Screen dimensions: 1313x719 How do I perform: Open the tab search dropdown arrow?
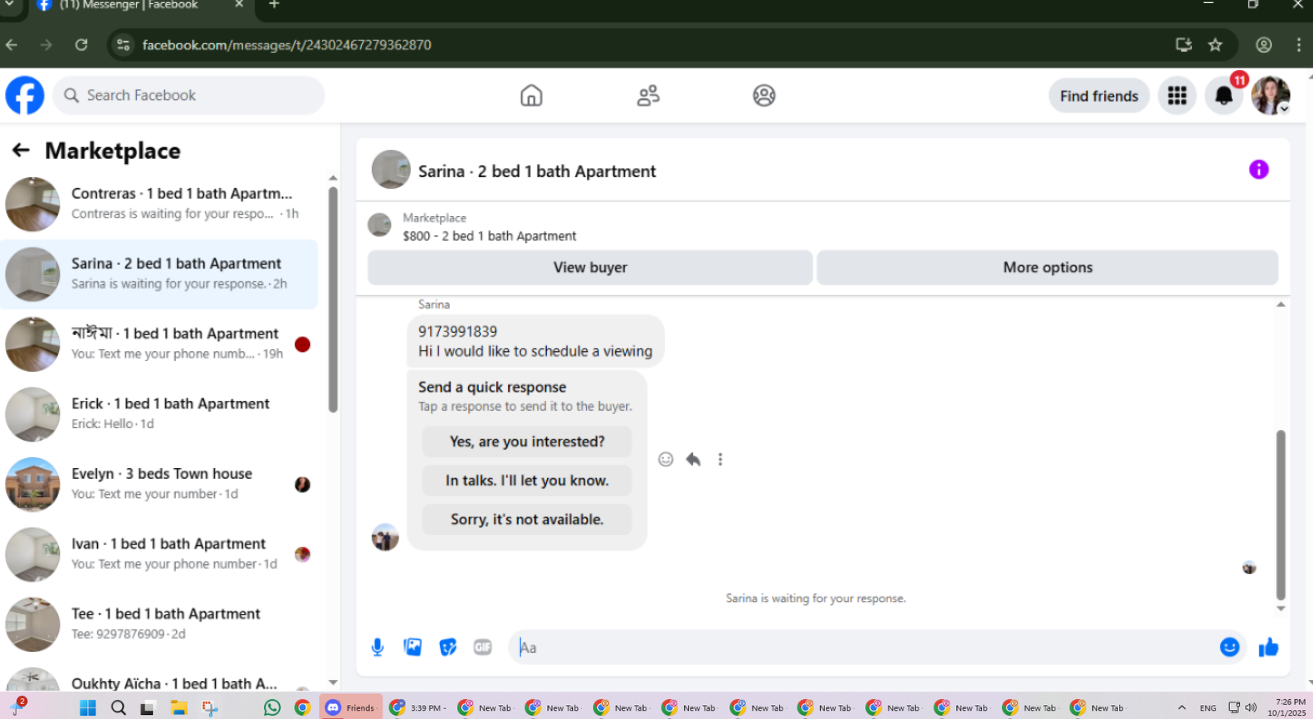[9, 5]
